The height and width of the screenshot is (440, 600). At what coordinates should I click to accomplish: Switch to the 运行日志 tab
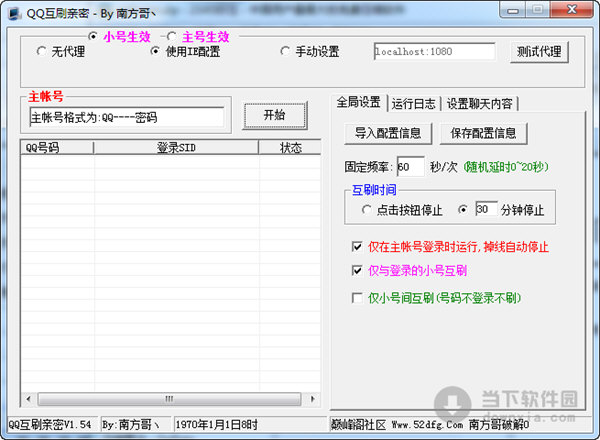[415, 103]
